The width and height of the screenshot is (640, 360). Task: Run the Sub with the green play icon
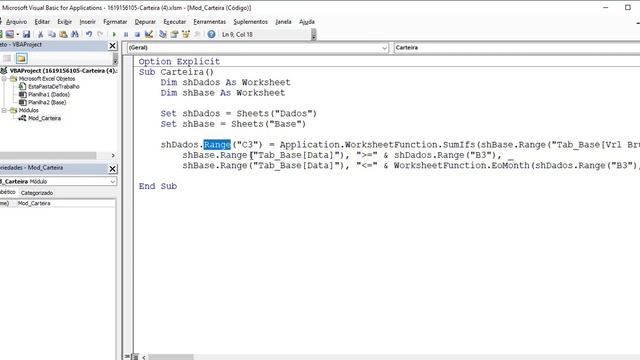[x=114, y=35]
